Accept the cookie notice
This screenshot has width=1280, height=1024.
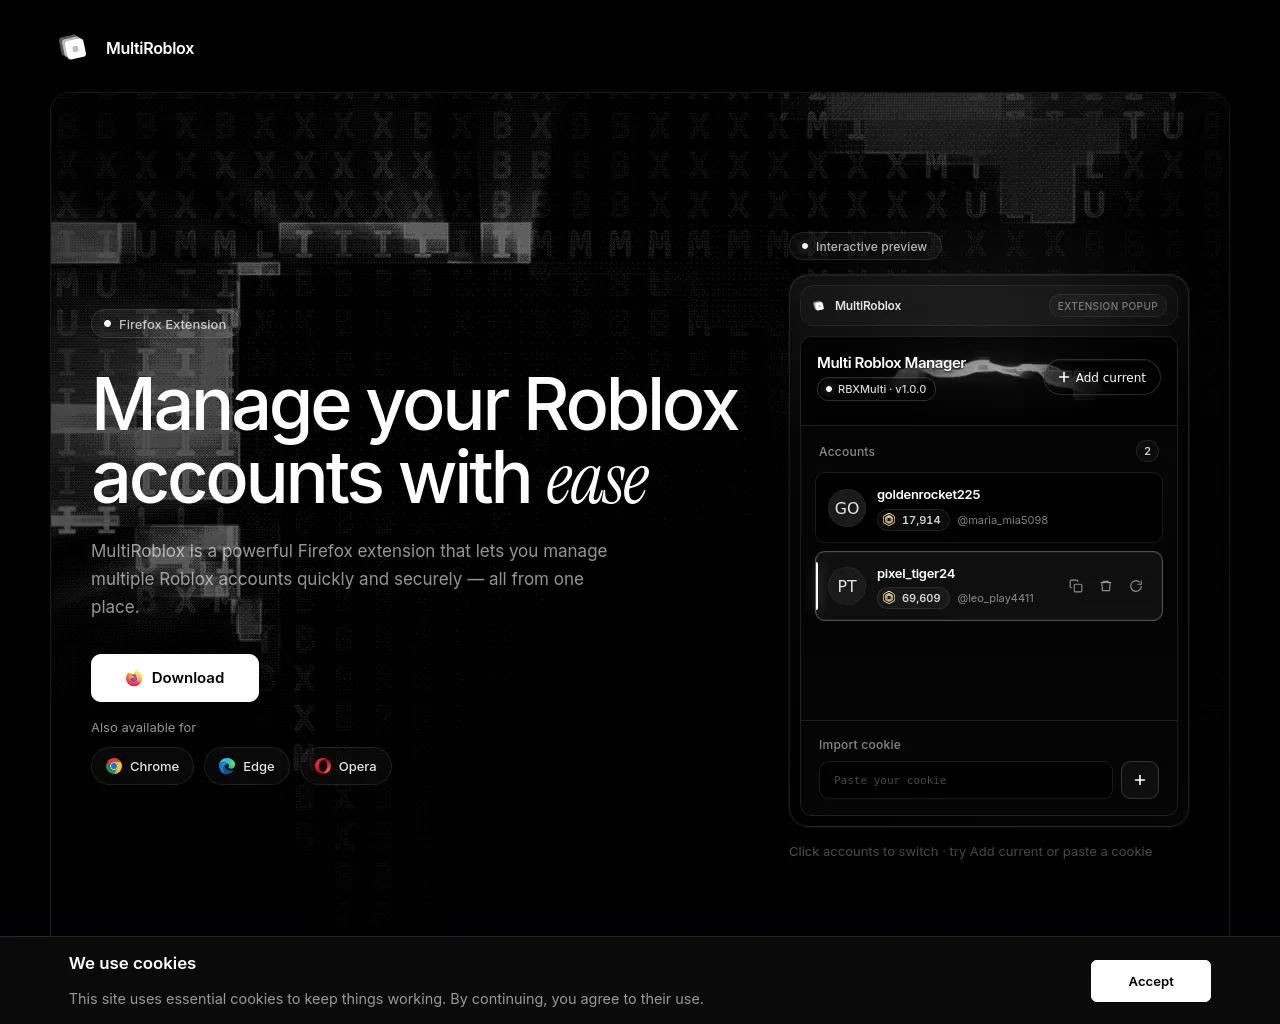tap(1151, 981)
